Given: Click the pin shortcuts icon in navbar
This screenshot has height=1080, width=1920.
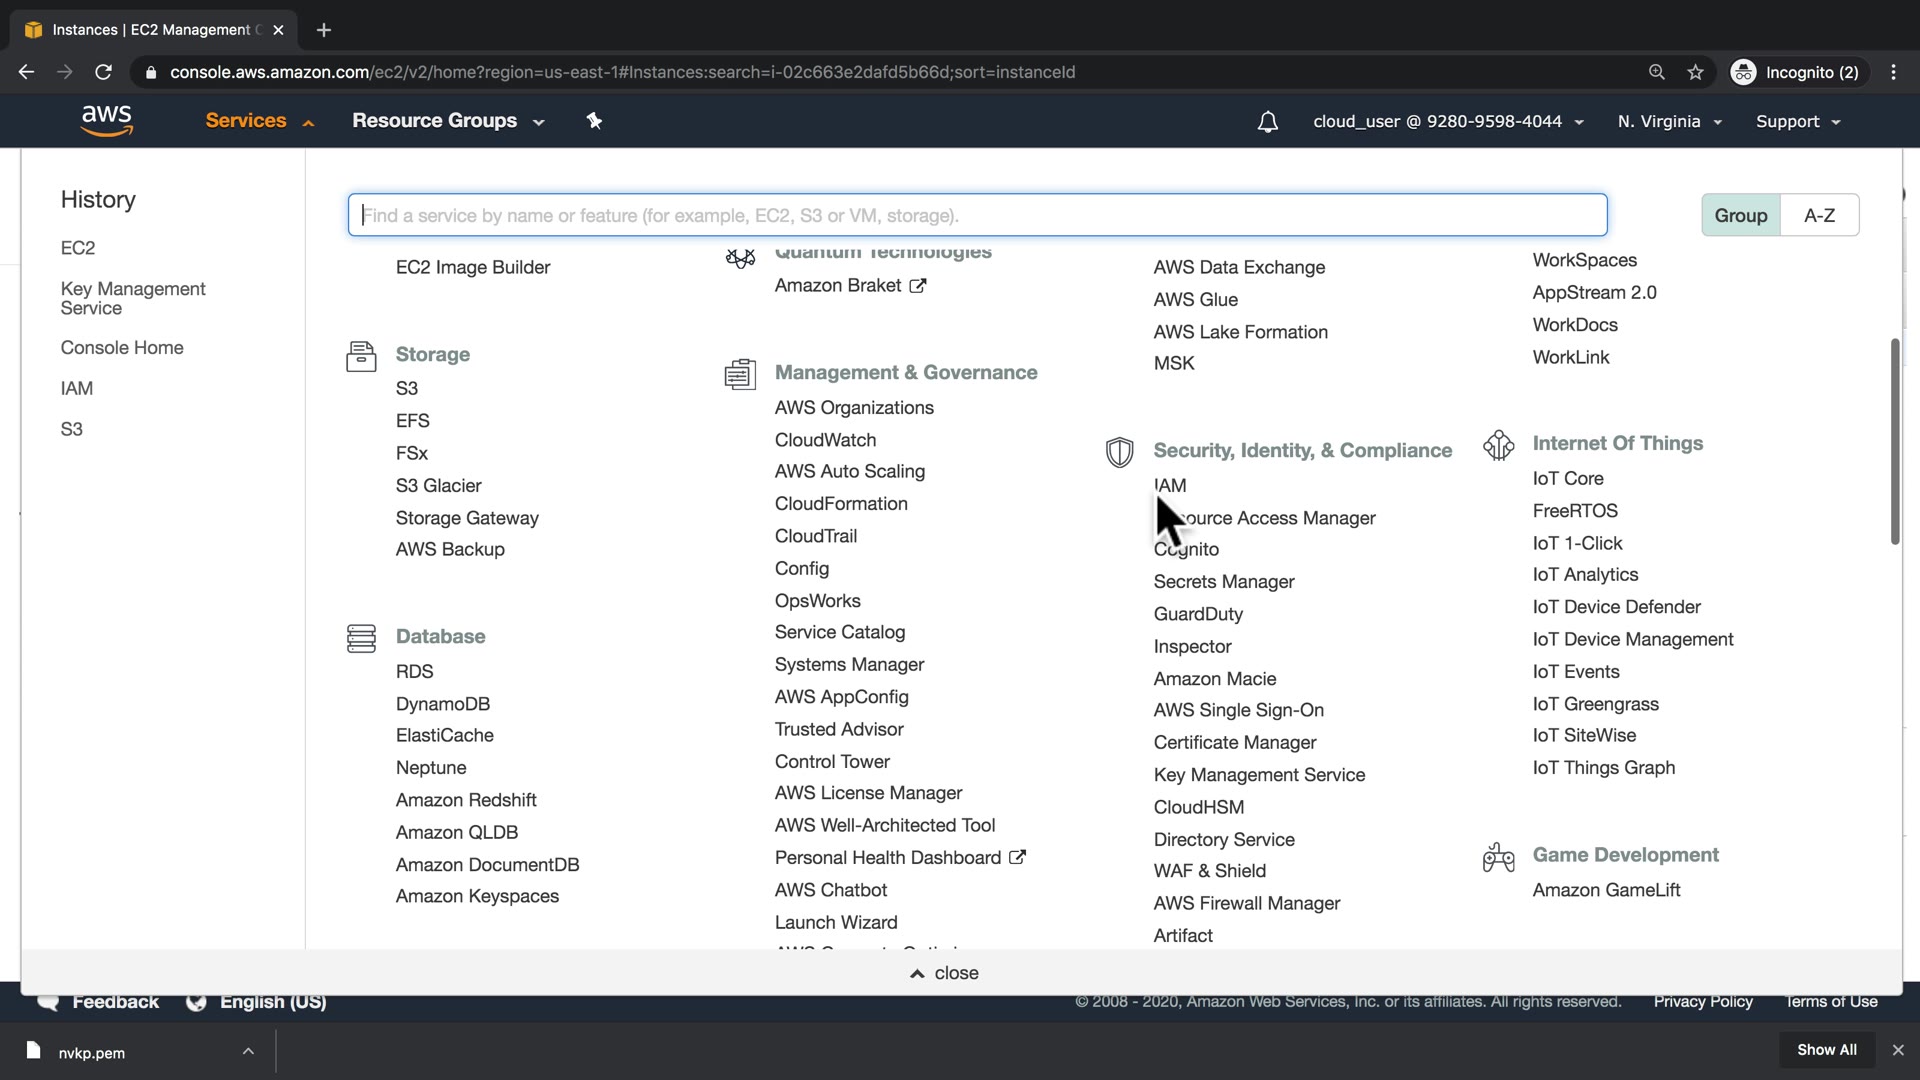Looking at the screenshot, I should click(594, 121).
